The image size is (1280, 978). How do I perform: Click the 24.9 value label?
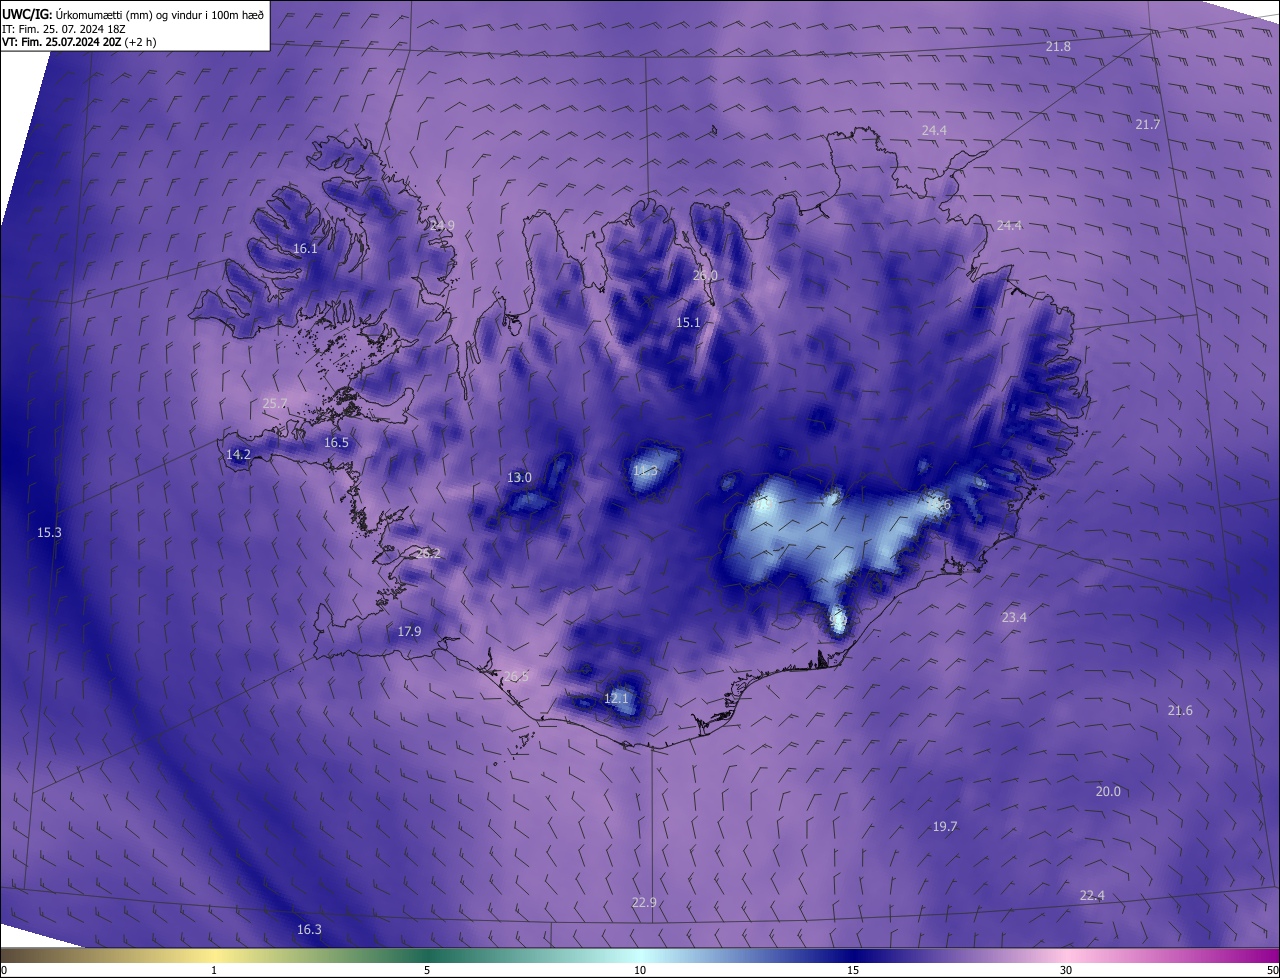tap(442, 226)
